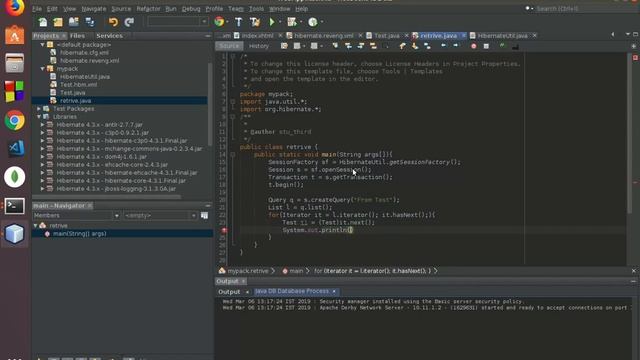Image resolution: width=640 pixels, height=360 pixels.
Task: Click the Save All toolbar icon
Action: (90, 22)
